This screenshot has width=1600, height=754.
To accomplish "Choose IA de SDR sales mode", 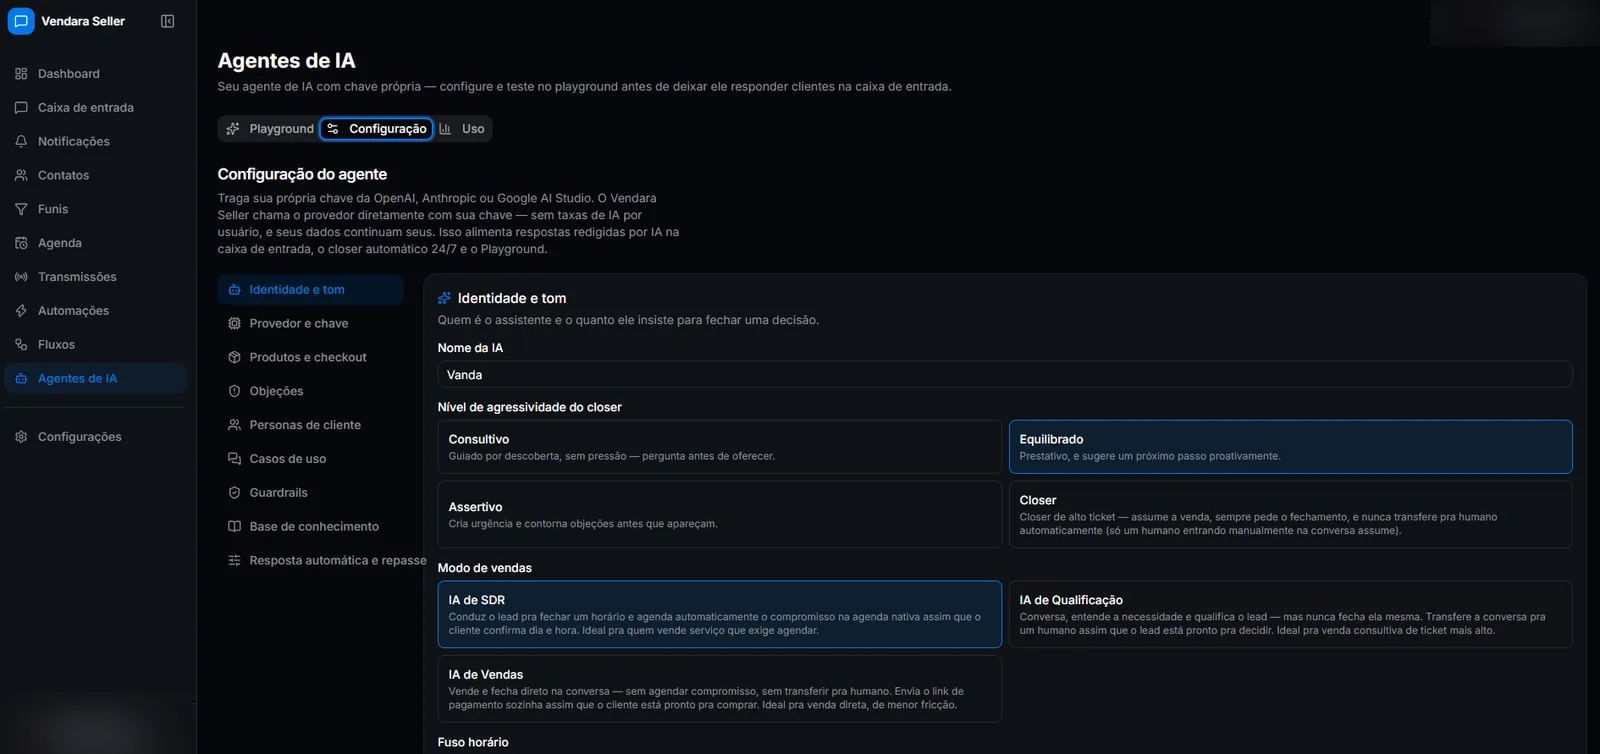I will pos(719,614).
